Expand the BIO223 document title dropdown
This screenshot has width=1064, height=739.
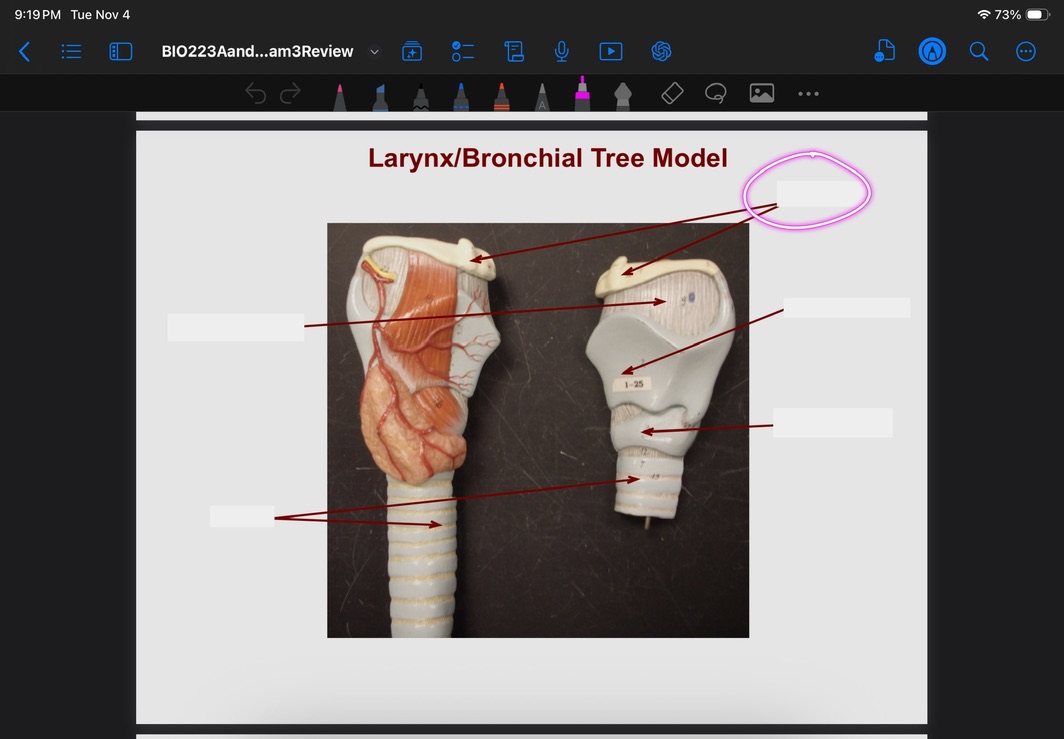click(375, 52)
